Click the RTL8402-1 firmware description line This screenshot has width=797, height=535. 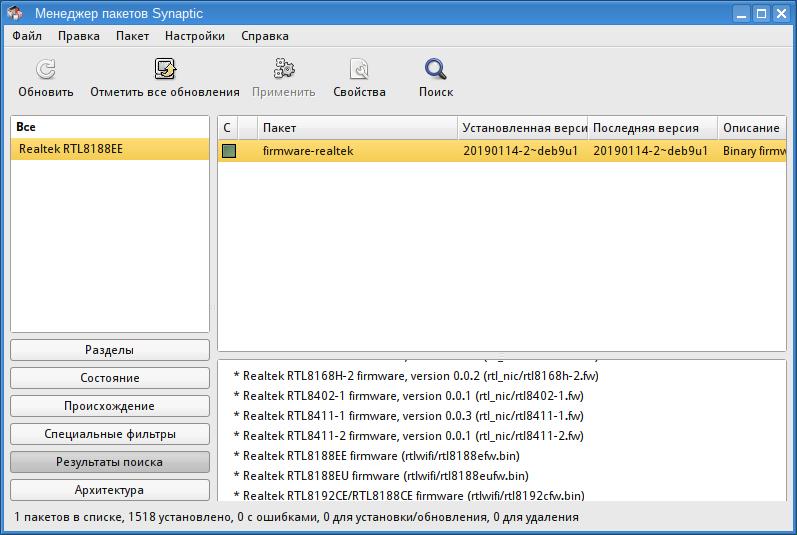pos(408,396)
